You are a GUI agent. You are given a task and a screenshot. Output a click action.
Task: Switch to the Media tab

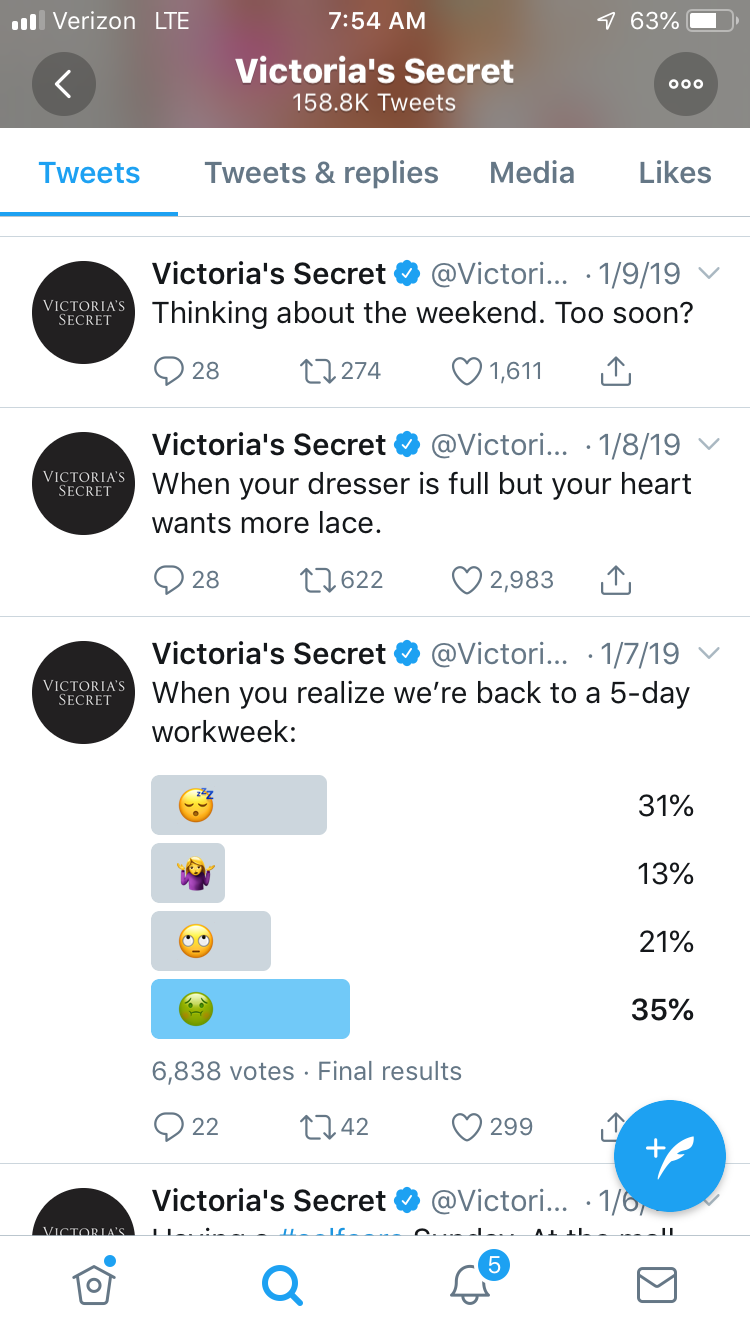(532, 173)
